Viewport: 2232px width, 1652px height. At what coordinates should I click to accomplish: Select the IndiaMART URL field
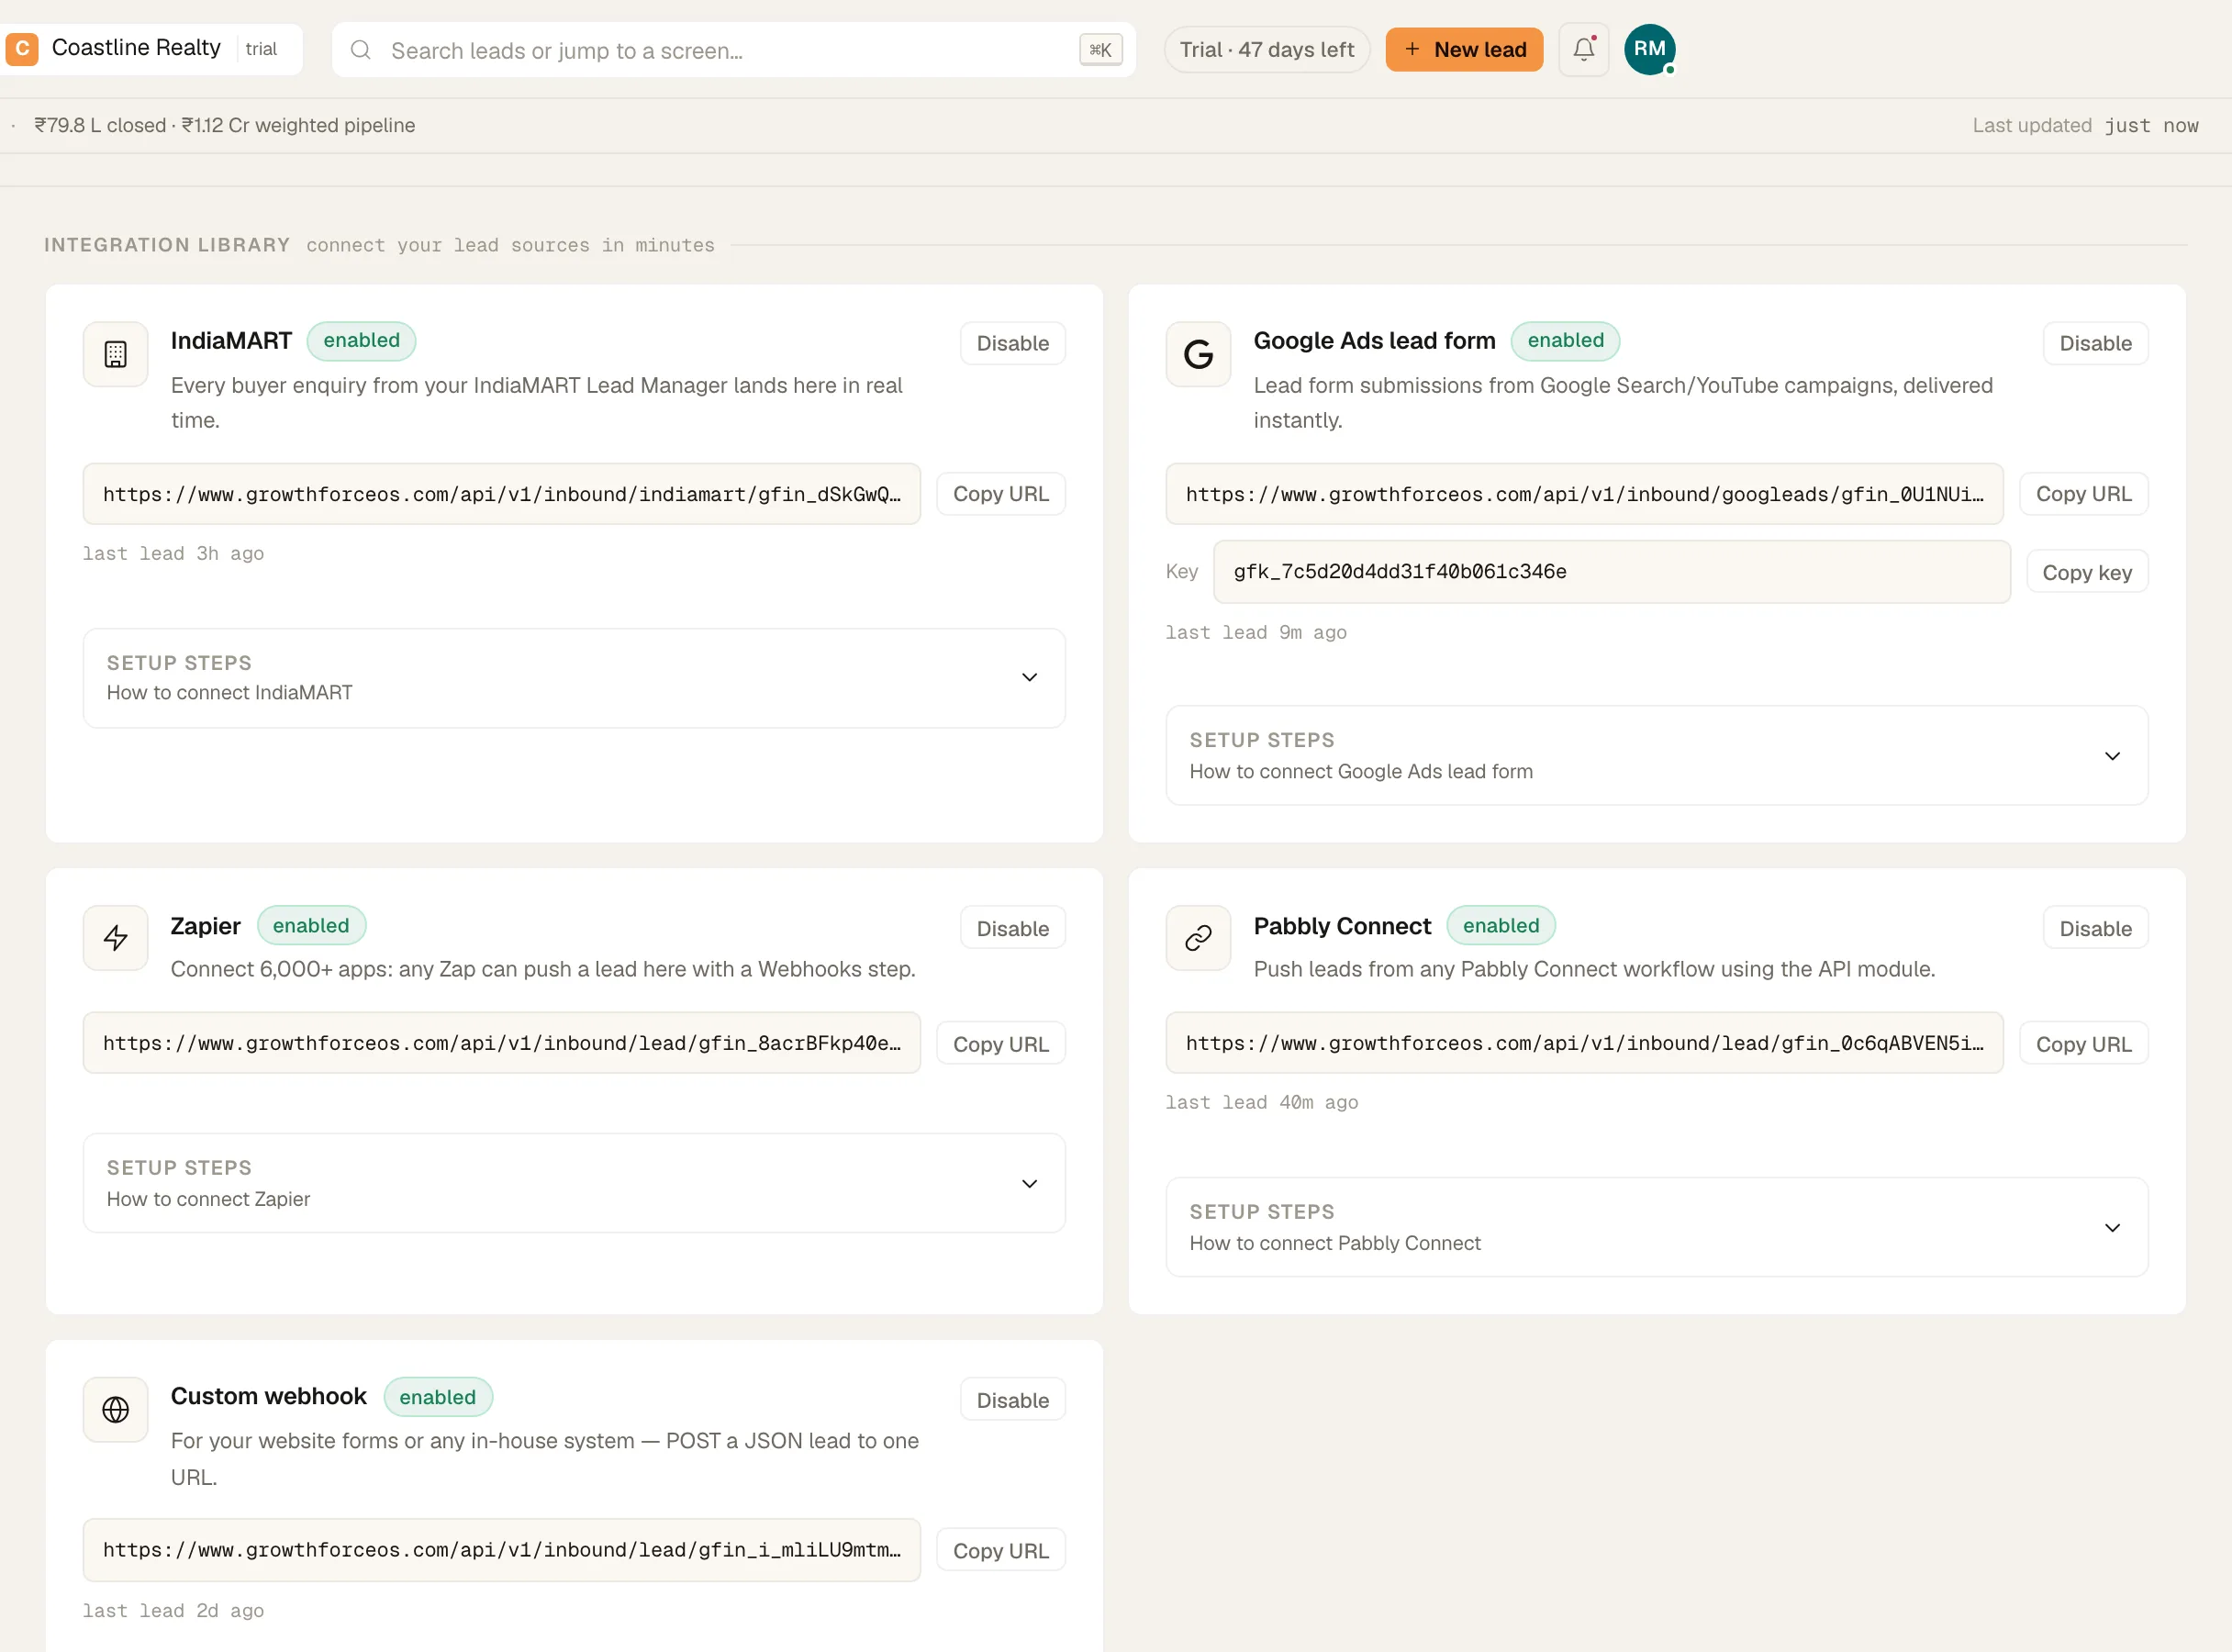click(x=501, y=494)
